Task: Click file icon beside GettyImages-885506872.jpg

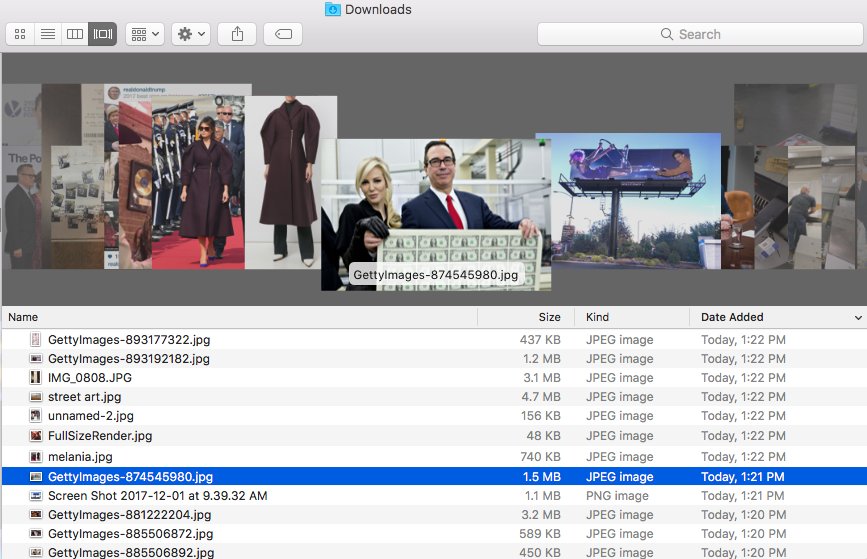Action: [36, 534]
